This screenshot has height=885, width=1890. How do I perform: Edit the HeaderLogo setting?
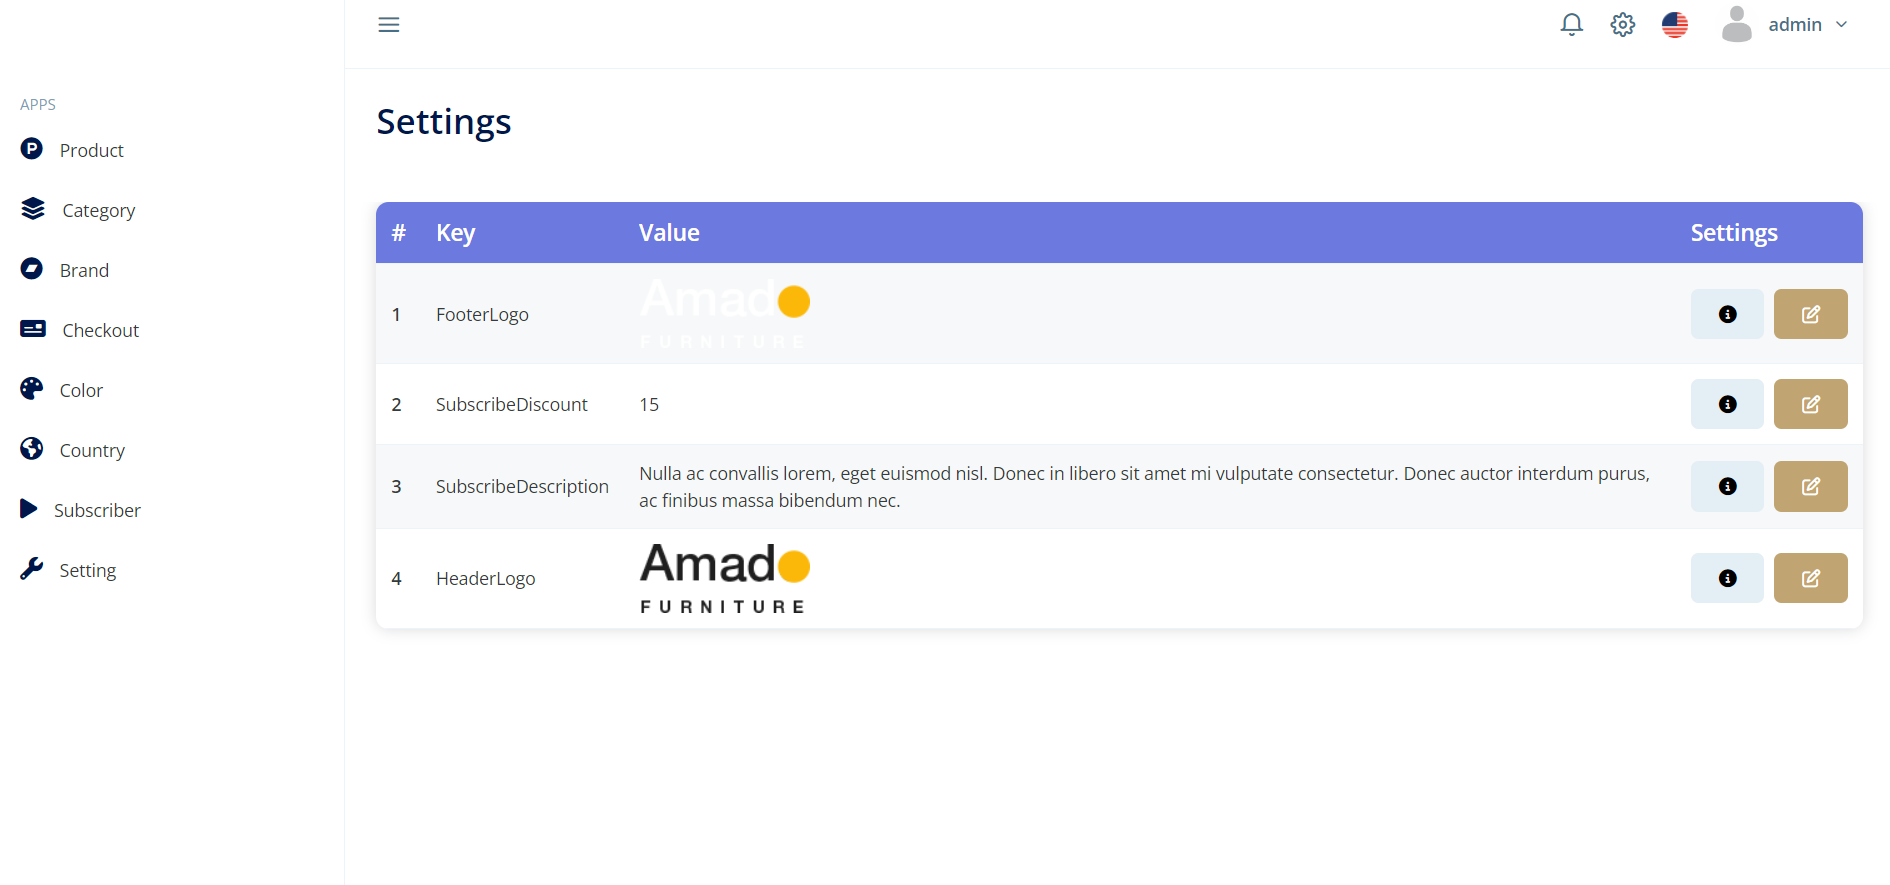point(1810,578)
